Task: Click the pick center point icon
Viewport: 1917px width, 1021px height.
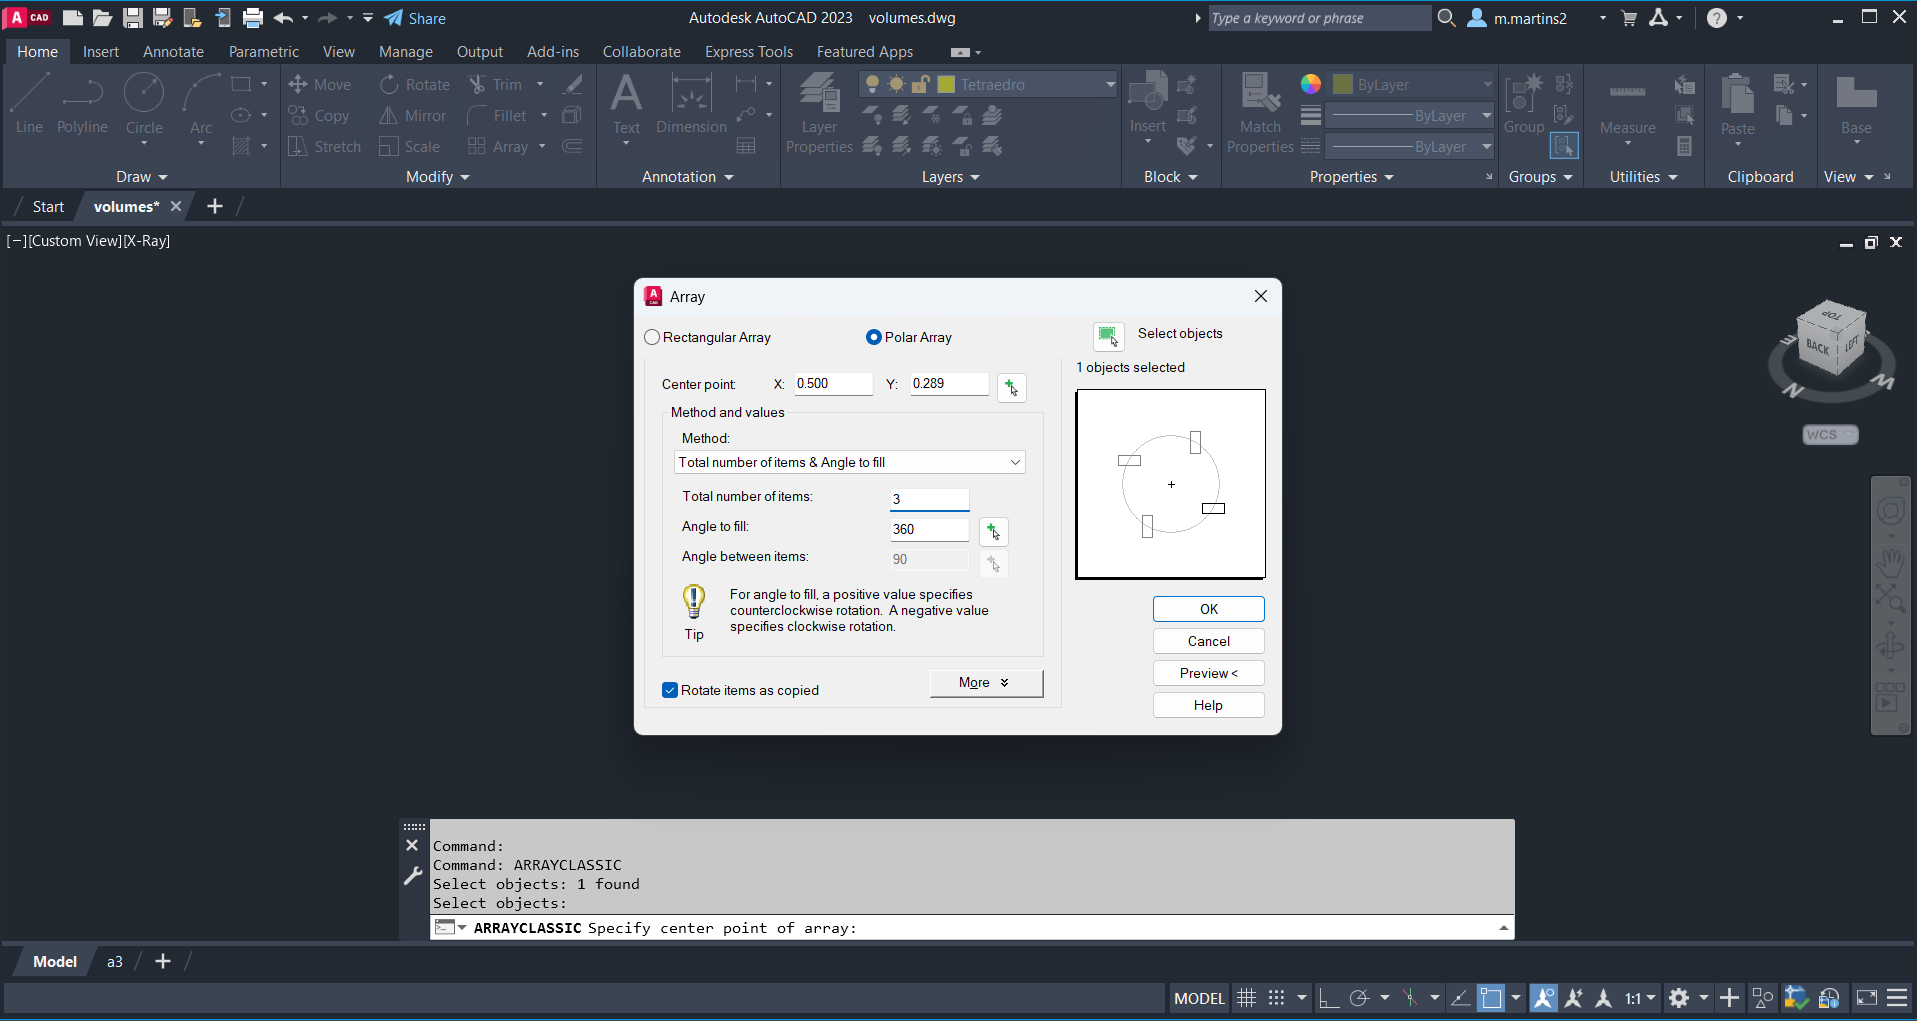Action: (x=1011, y=387)
